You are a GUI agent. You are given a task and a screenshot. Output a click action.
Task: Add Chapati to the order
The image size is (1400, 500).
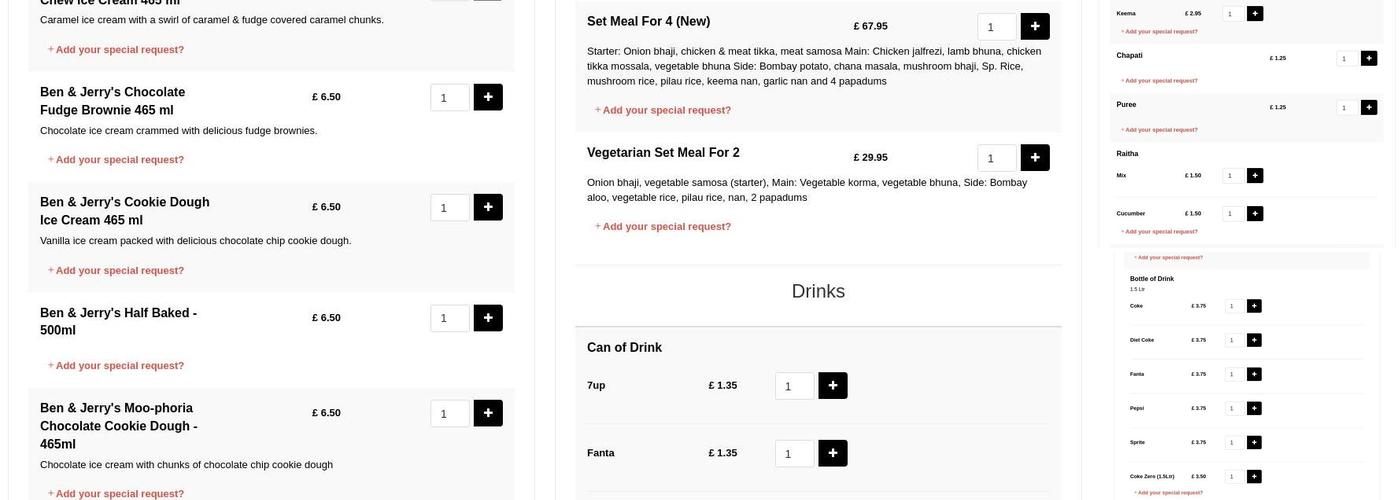coord(1369,58)
